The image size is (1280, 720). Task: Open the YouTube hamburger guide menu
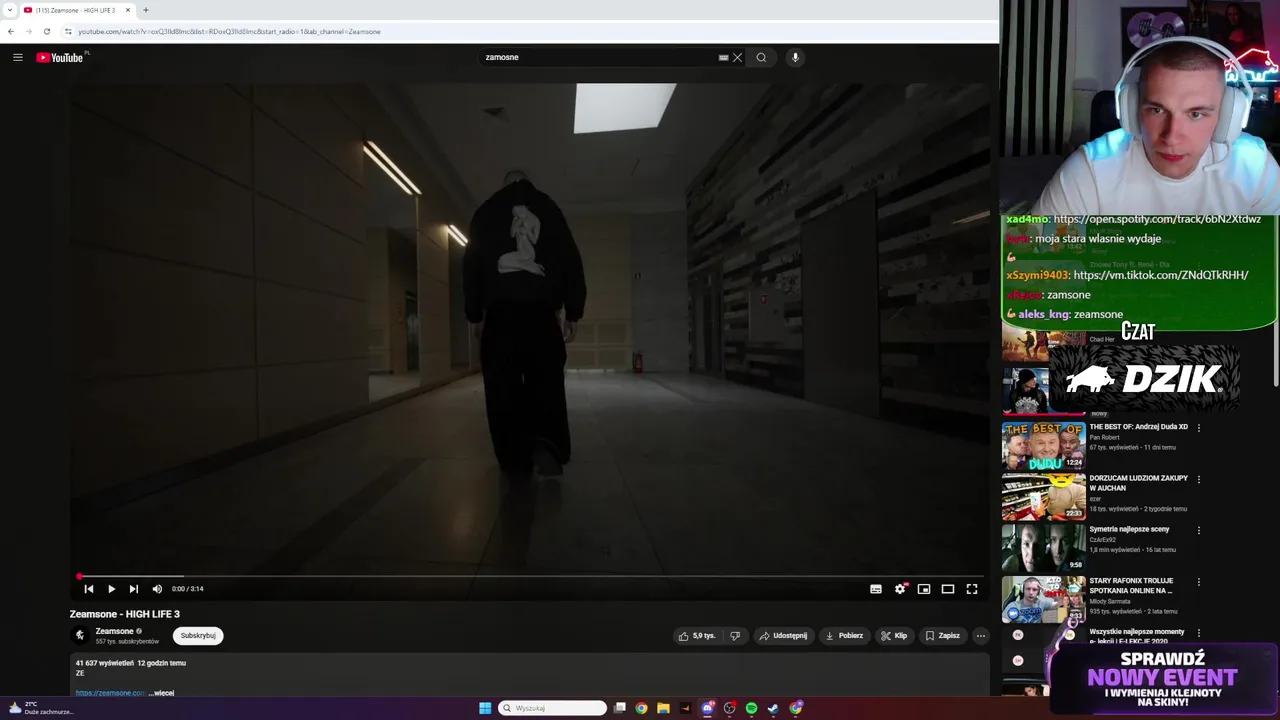coord(17,57)
